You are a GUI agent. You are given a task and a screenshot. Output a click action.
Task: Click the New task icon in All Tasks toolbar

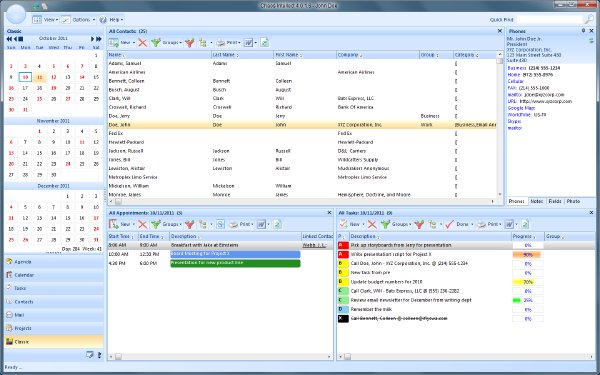[x=343, y=224]
